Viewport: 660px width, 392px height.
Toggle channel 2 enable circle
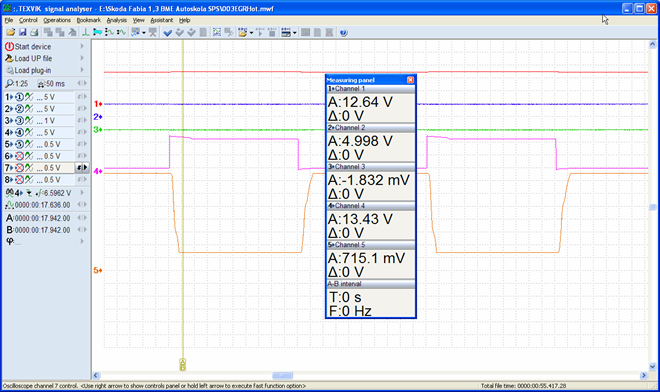click(x=19, y=109)
